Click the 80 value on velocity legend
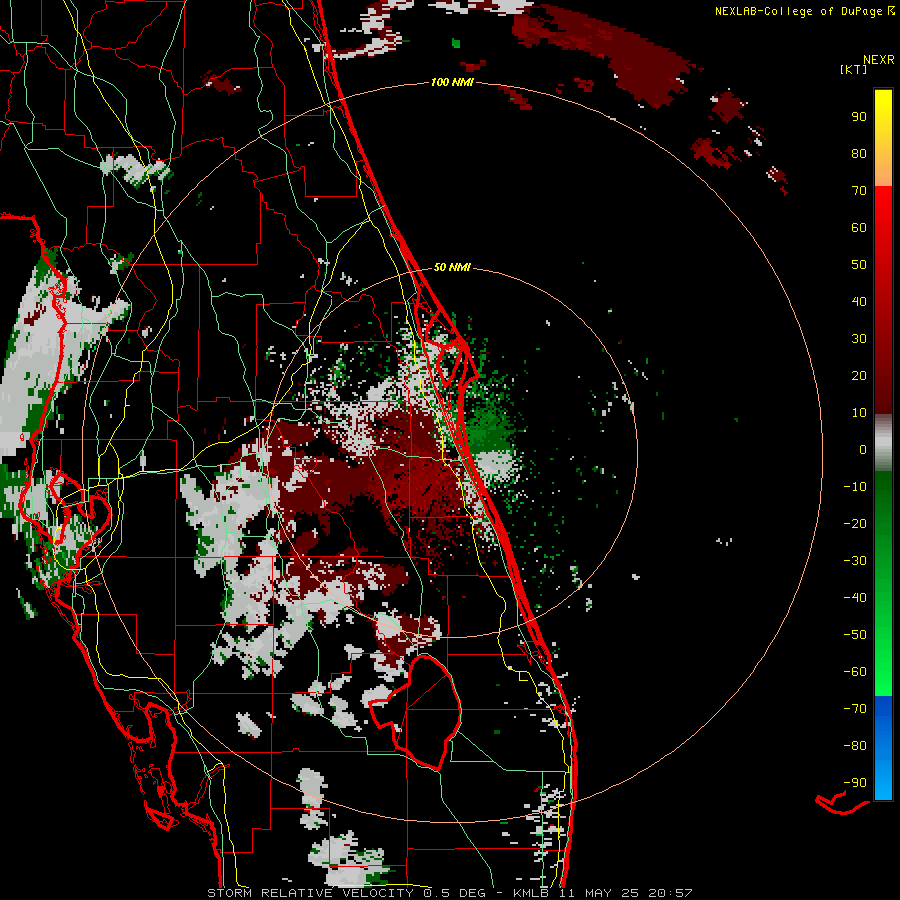Viewport: 900px width, 900px height. tap(859, 154)
